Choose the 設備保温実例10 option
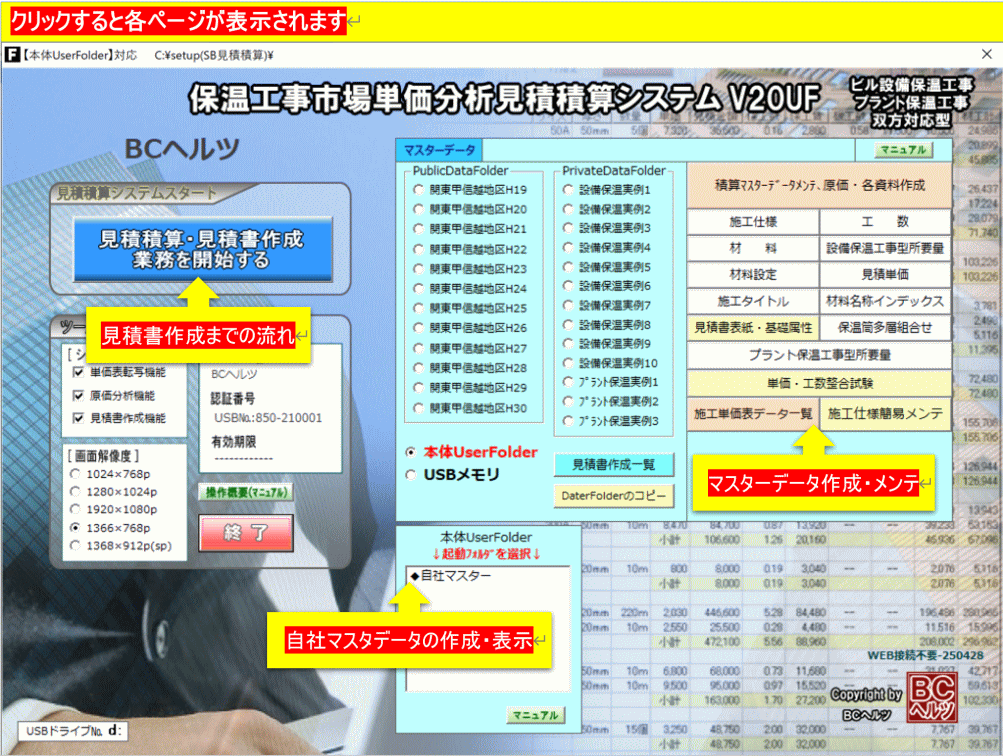Screen dimensions: 1003x756 (568, 363)
